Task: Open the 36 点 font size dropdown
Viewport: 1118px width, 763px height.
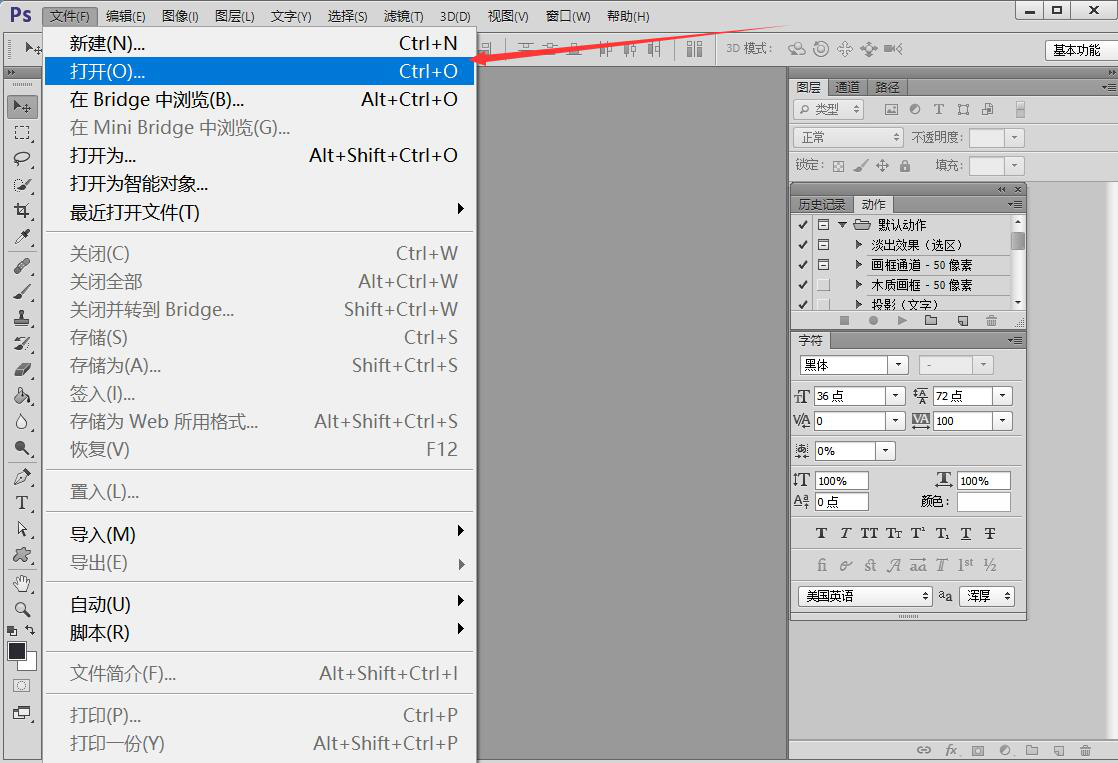Action: pyautogui.click(x=896, y=396)
